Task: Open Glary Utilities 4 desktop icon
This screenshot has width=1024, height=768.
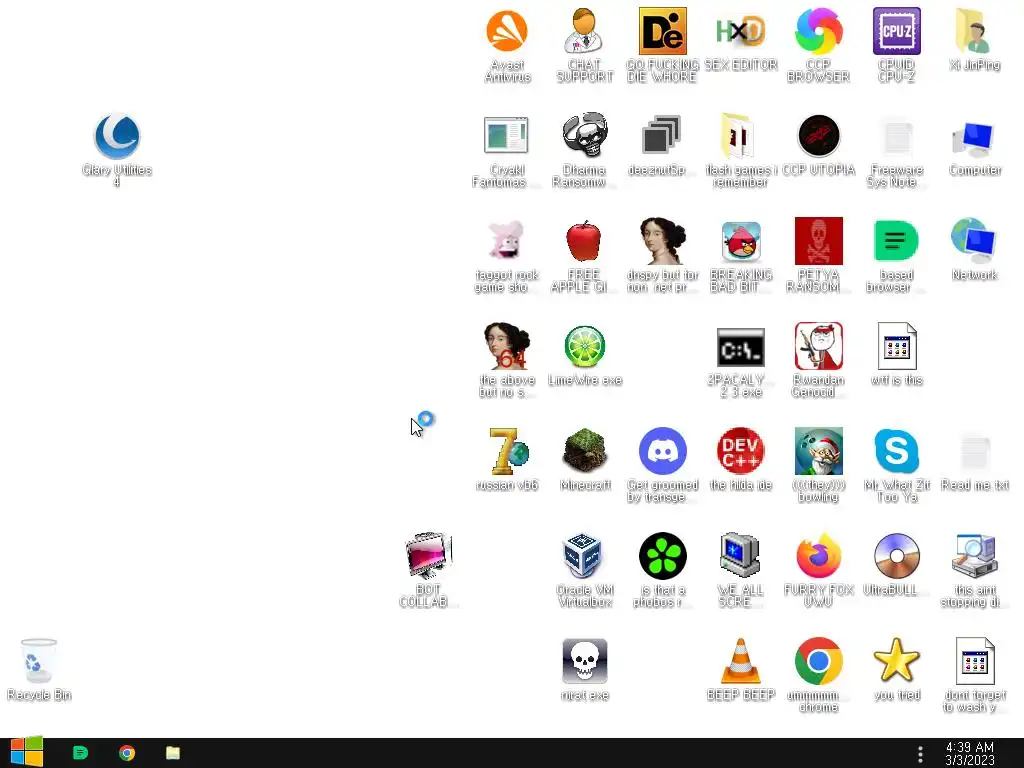Action: (117, 136)
